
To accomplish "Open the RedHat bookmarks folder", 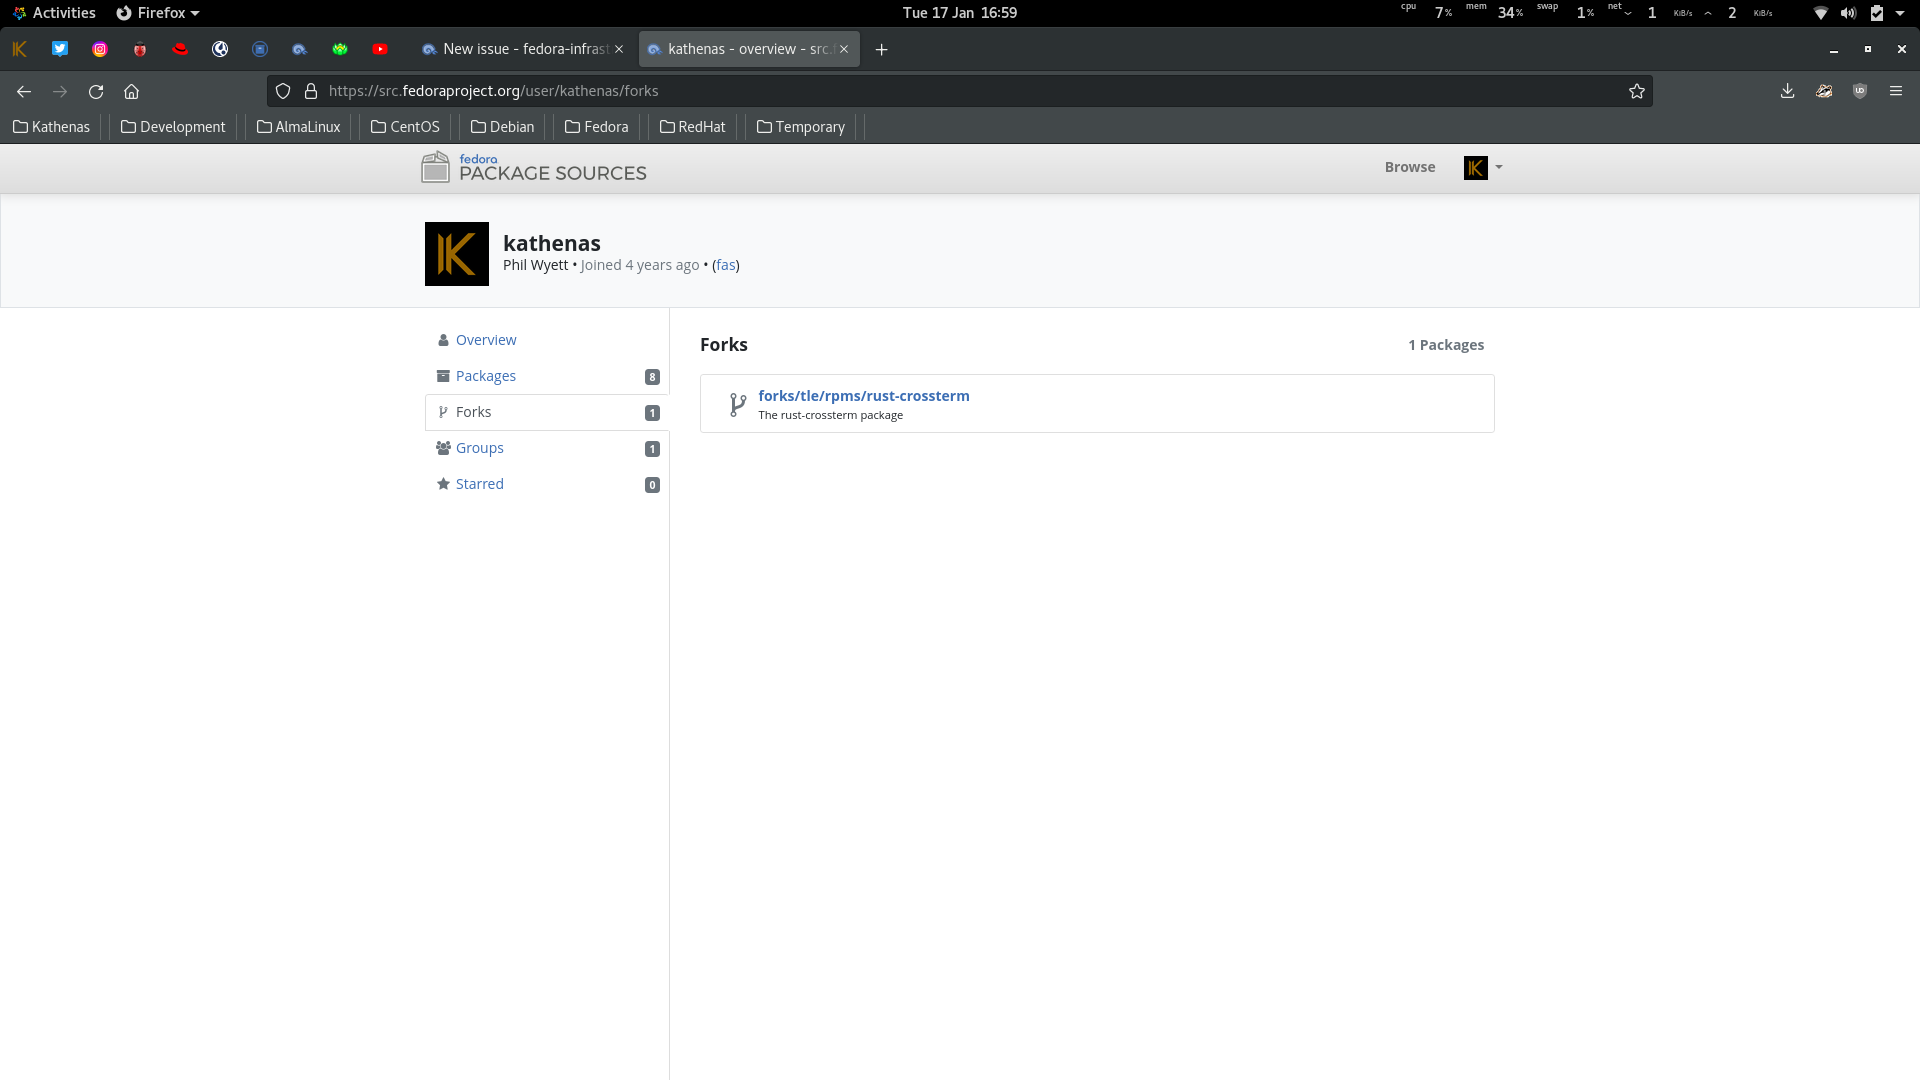I will (x=692, y=127).
